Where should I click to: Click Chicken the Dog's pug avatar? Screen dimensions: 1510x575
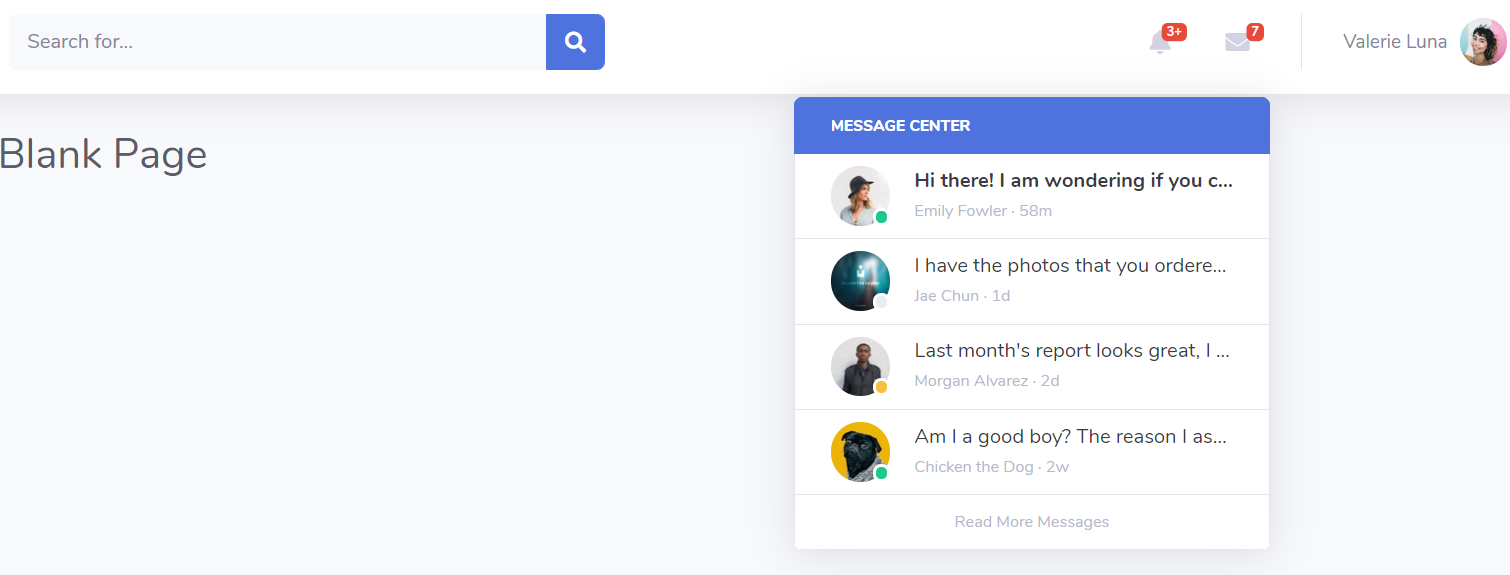[x=859, y=450]
